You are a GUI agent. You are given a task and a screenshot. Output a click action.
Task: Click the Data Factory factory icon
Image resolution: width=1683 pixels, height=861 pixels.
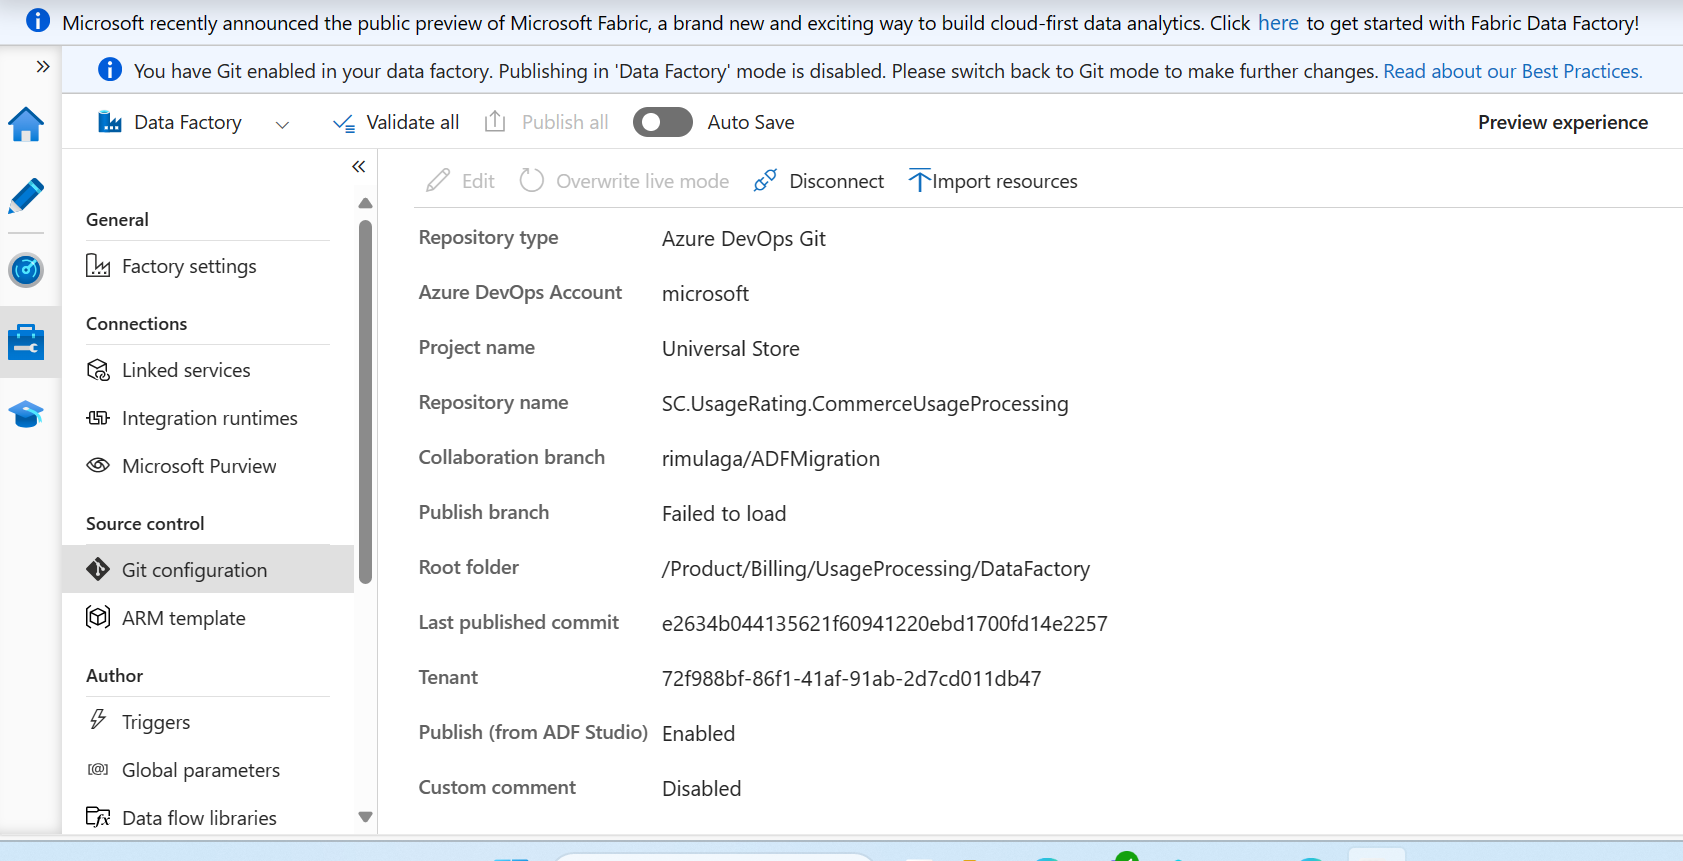pos(109,122)
